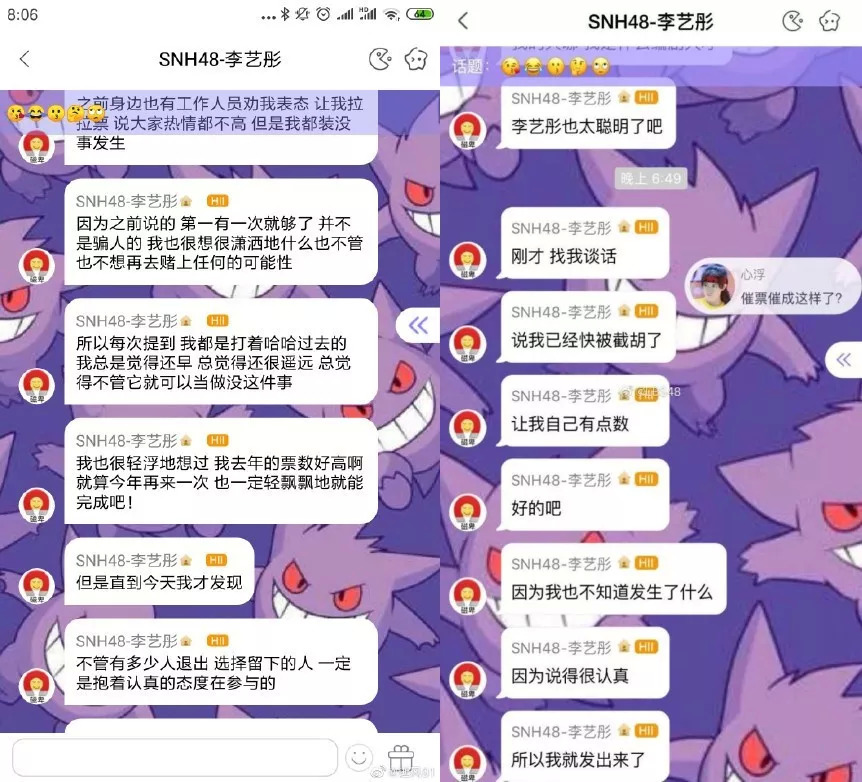This screenshot has width=862, height=782.
Task: Tap the message input field
Action: click(175, 757)
